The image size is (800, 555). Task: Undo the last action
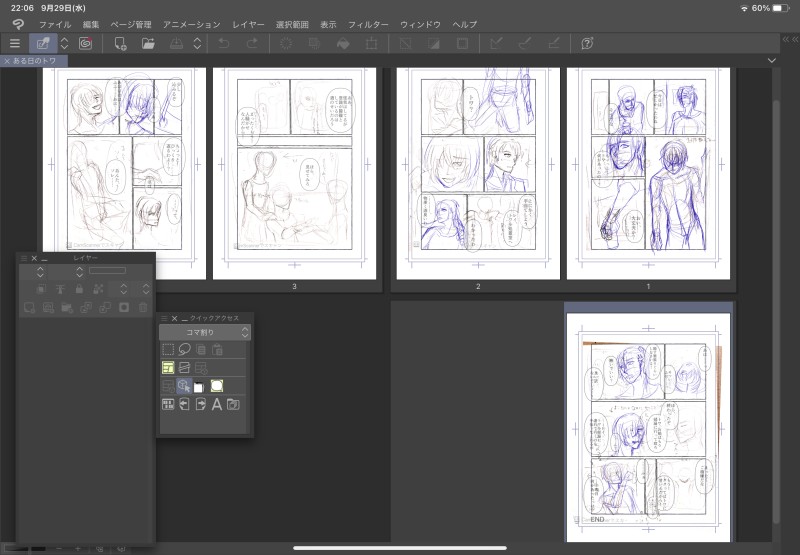point(223,43)
